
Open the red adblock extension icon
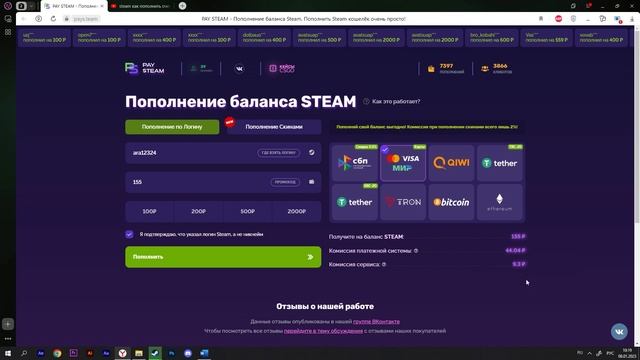pyautogui.click(x=558, y=19)
